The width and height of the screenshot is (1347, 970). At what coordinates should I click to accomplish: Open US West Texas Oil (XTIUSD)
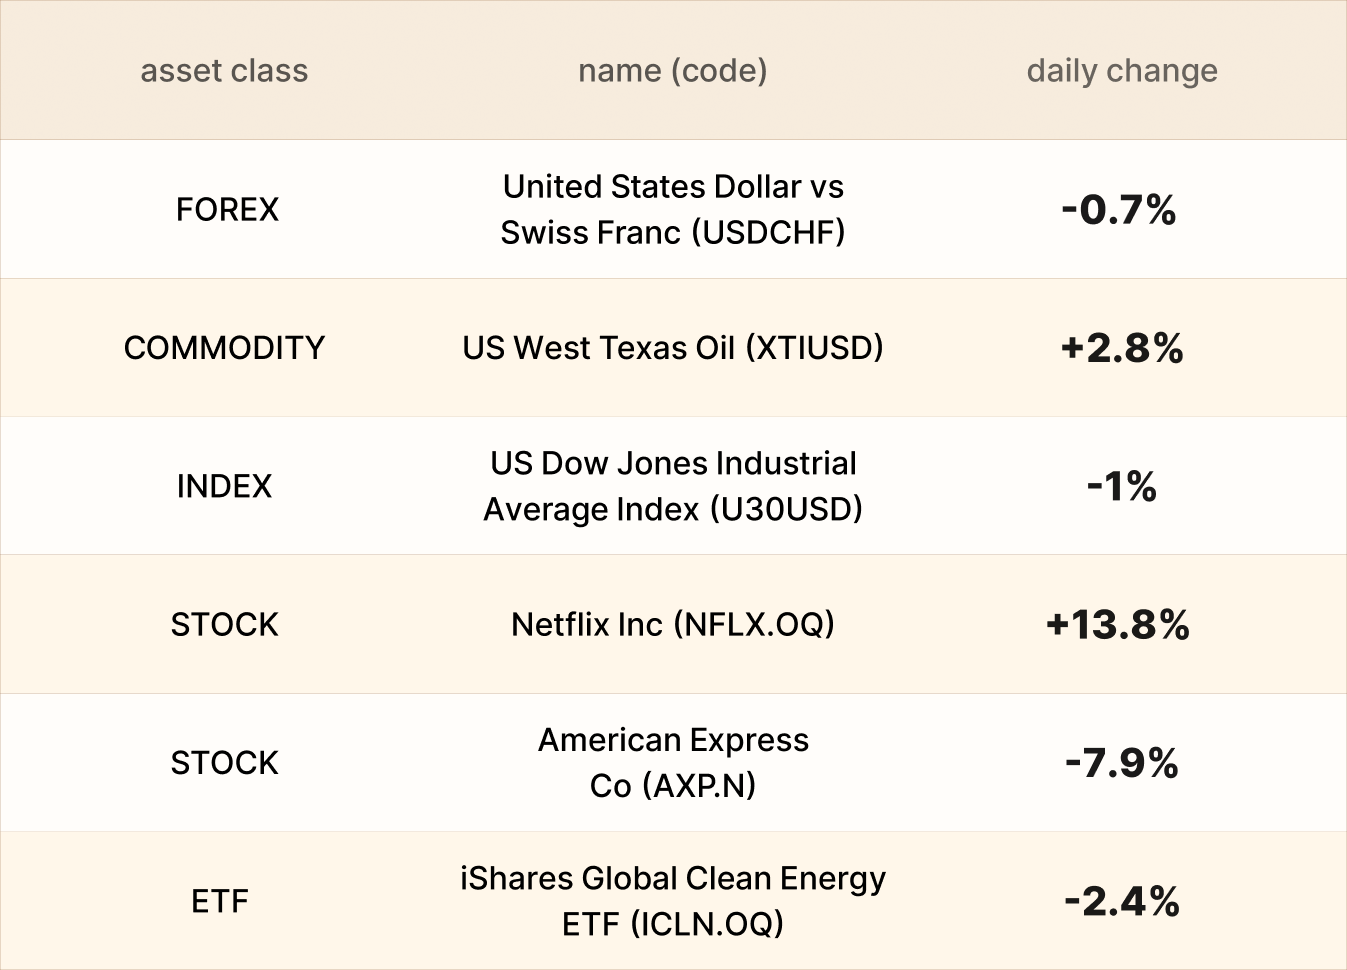(672, 348)
